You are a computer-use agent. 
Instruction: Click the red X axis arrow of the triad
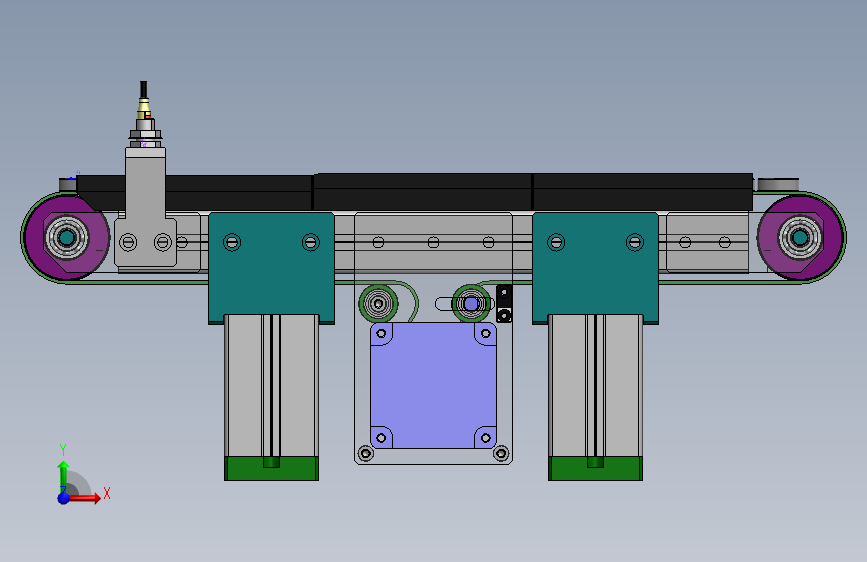84,498
